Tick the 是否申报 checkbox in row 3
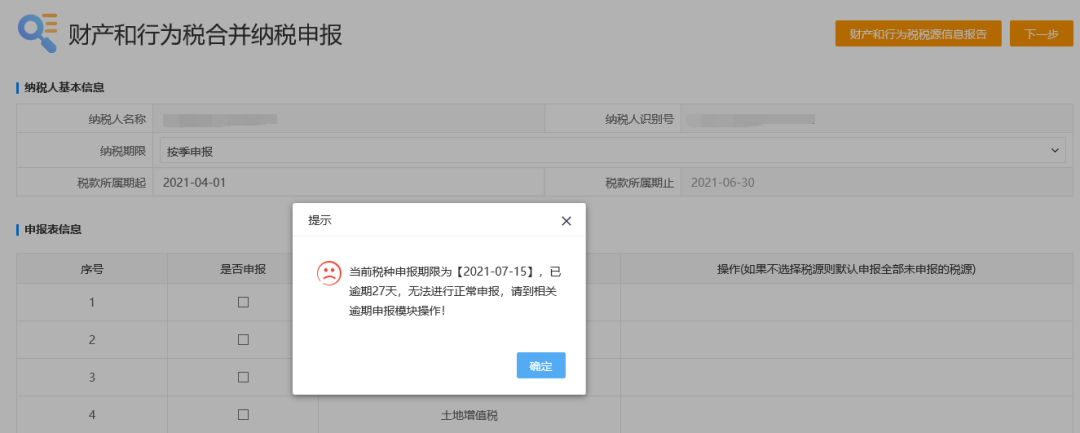This screenshot has height=433, width=1080. [243, 377]
